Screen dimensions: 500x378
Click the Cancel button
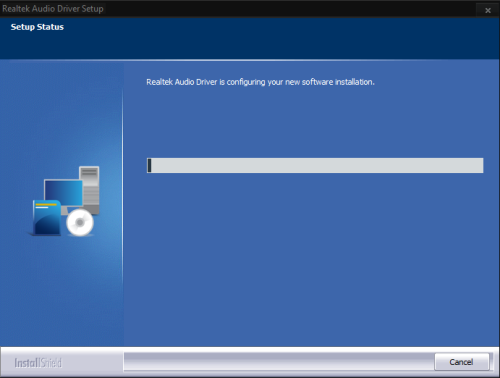[462, 362]
